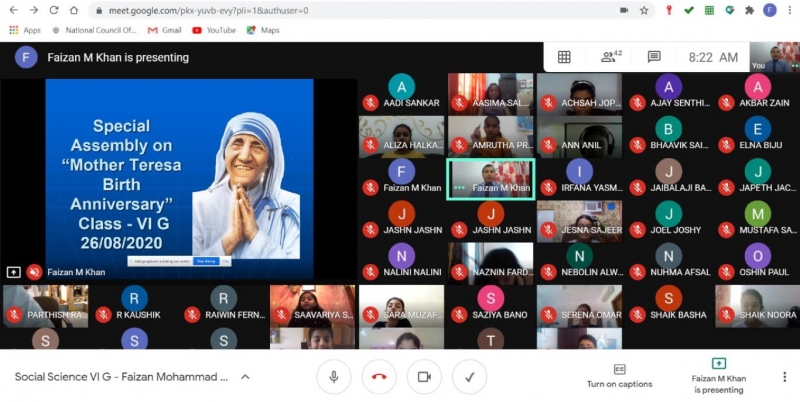The height and width of the screenshot is (402, 800).
Task: Bookmark this page with the star icon
Action: [645, 10]
